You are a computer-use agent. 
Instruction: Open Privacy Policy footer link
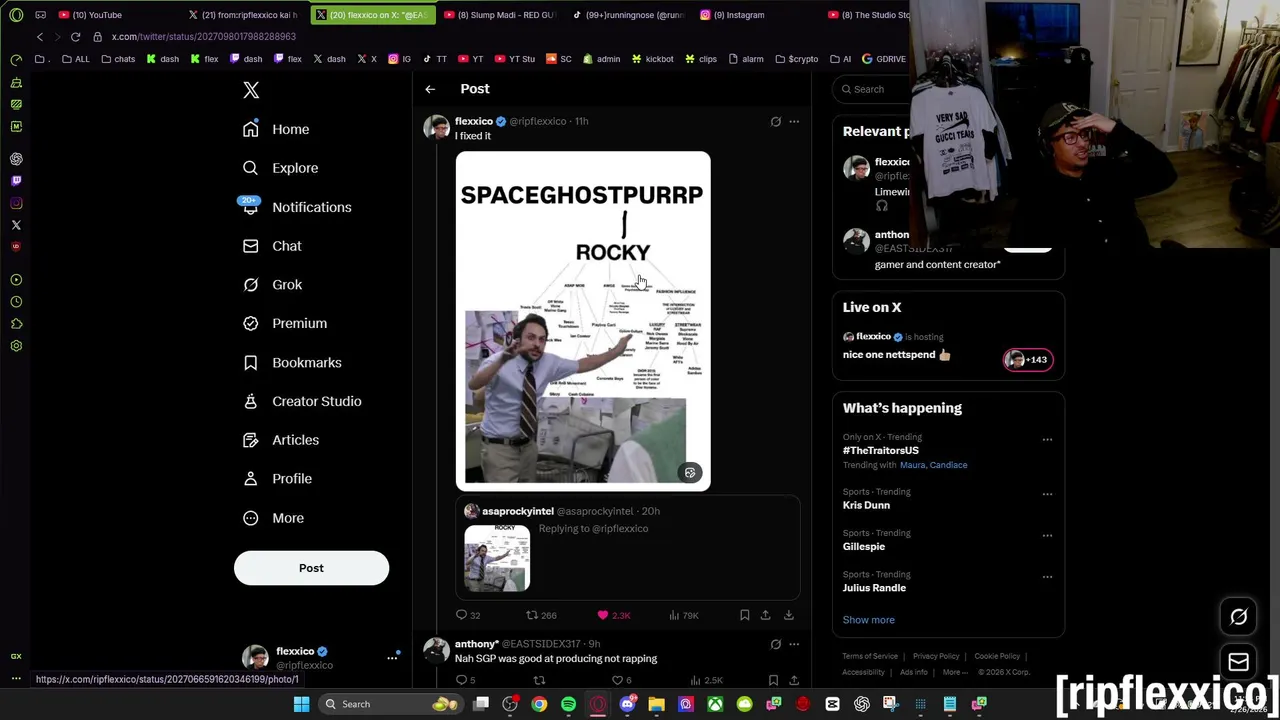pos(936,657)
